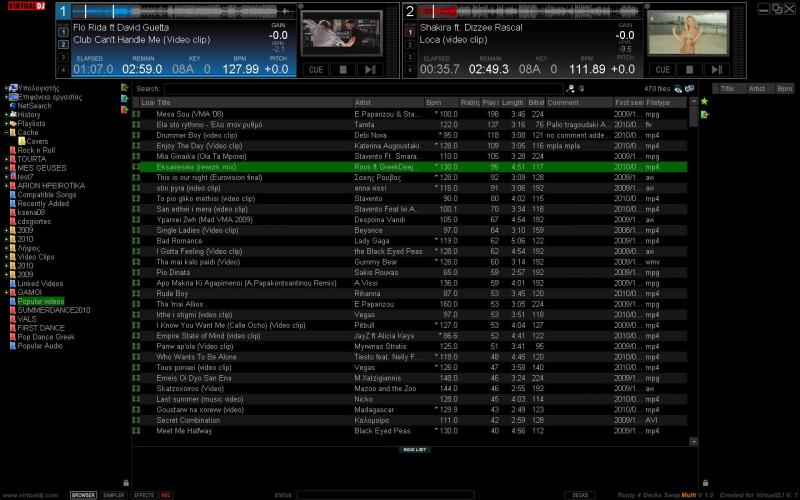This screenshot has width=800, height=500.
Task: Click the video icon of Meet Me Halfway row
Action: tap(136, 431)
